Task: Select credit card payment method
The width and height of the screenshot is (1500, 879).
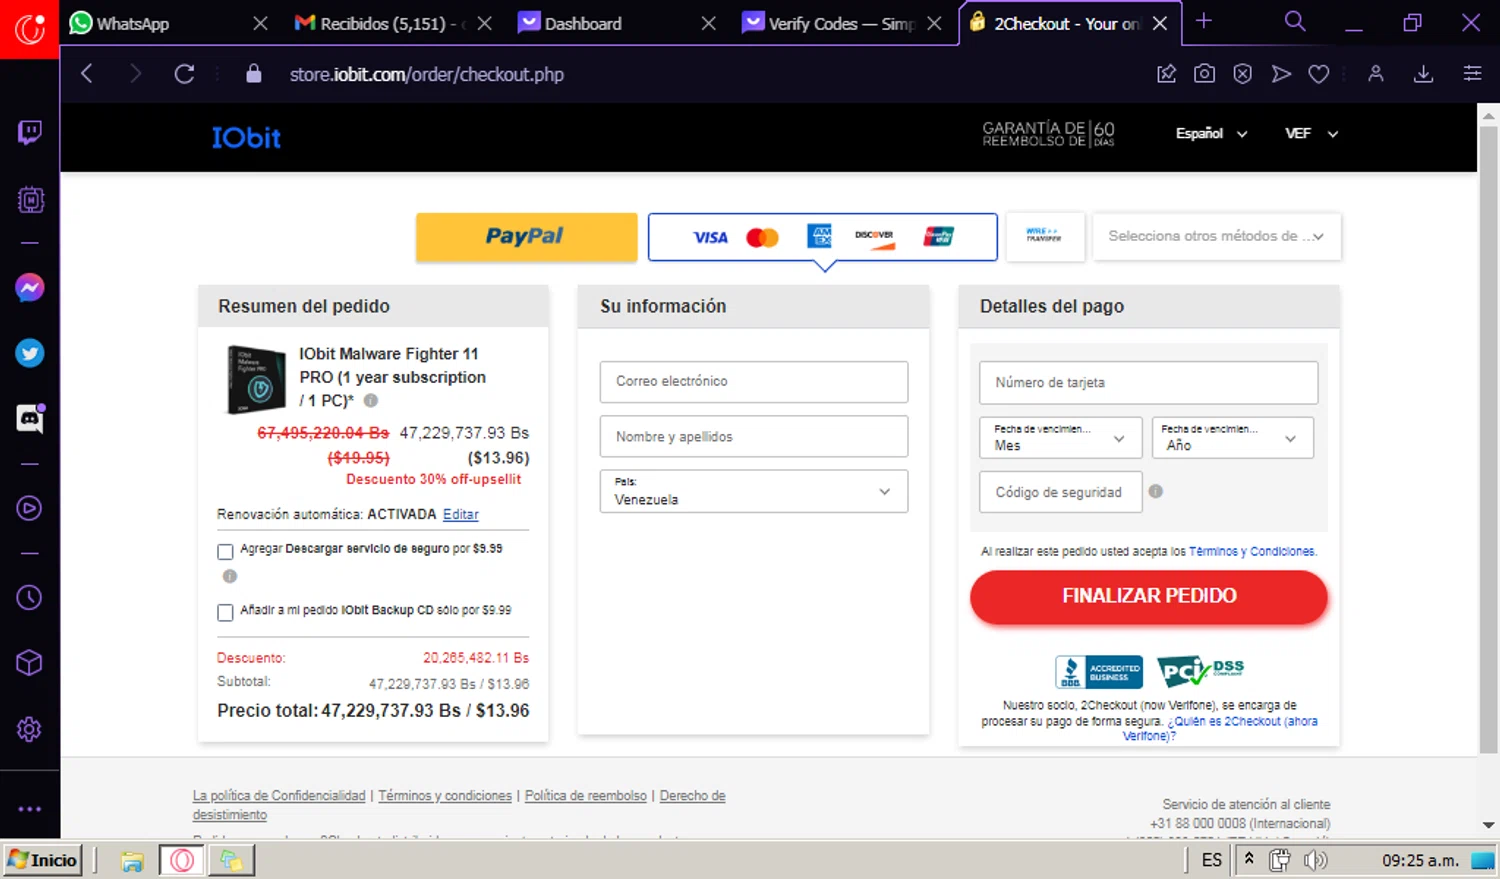Action: (x=823, y=237)
